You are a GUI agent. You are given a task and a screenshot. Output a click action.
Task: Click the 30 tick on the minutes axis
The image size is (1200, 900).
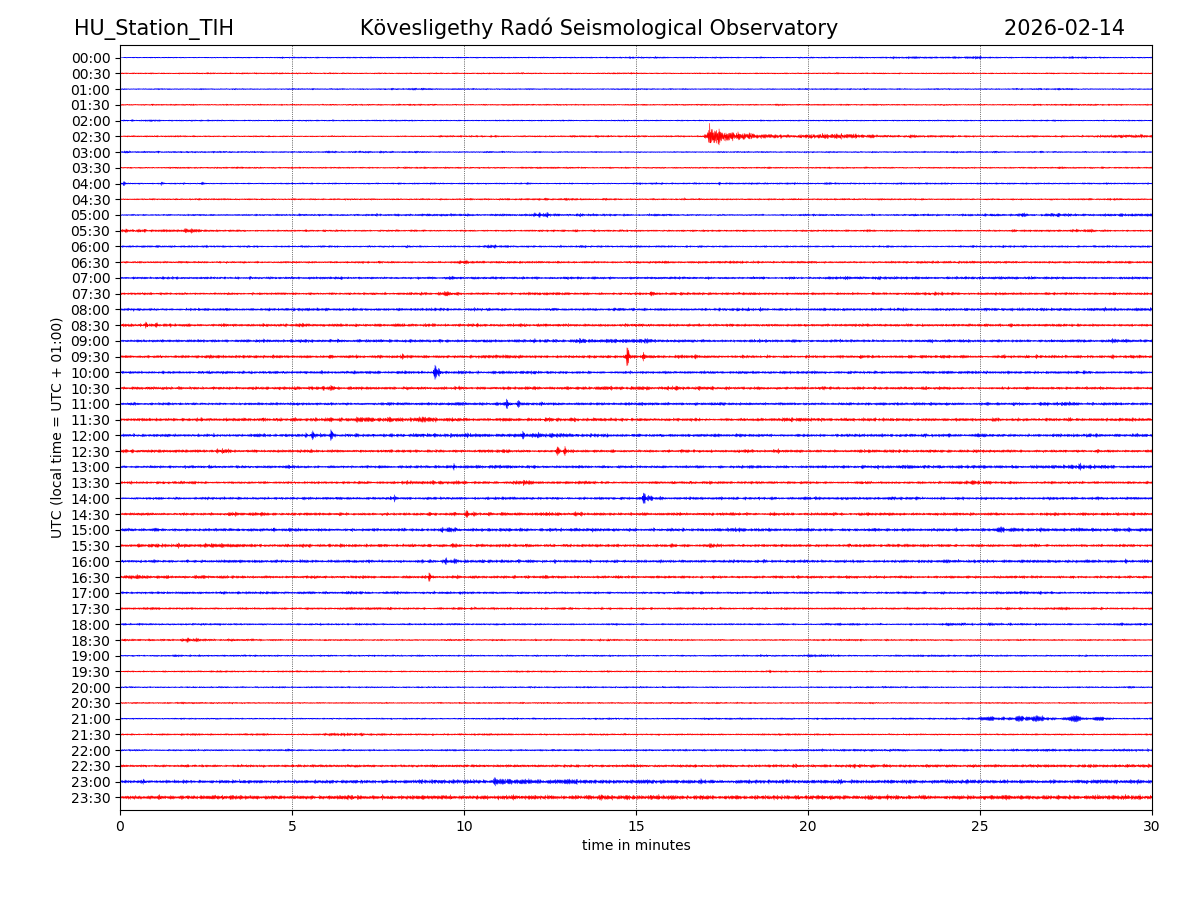(1151, 826)
